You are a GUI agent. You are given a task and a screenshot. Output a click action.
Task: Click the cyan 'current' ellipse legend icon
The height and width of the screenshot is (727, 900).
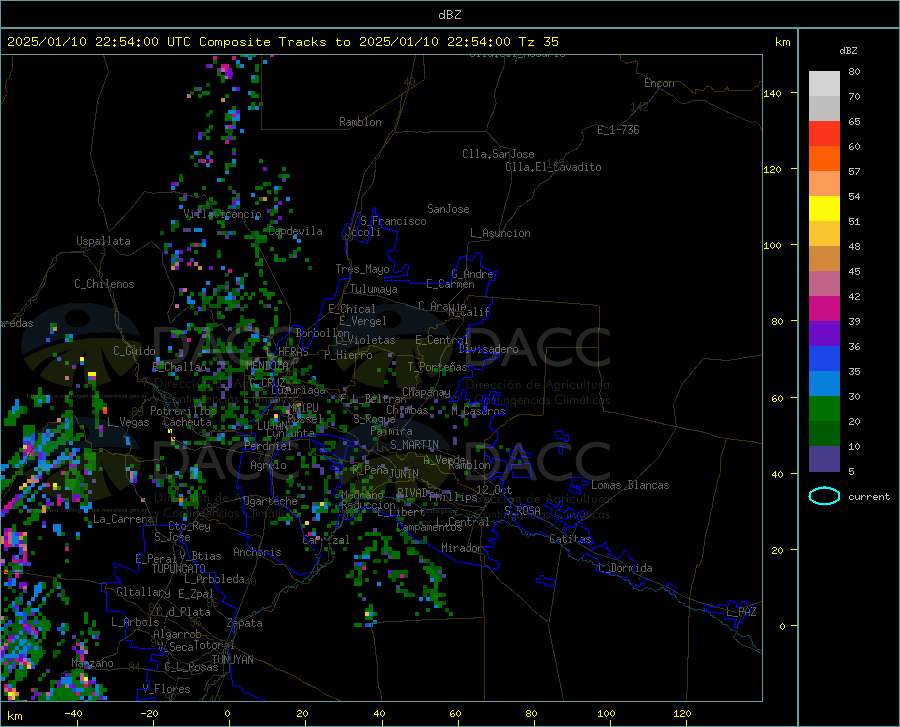[824, 496]
